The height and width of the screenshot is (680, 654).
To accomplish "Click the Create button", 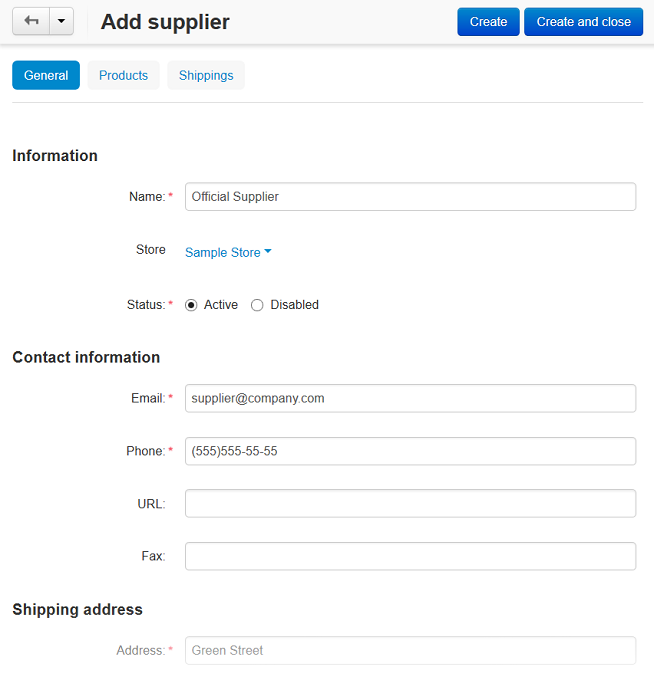I will (488, 22).
